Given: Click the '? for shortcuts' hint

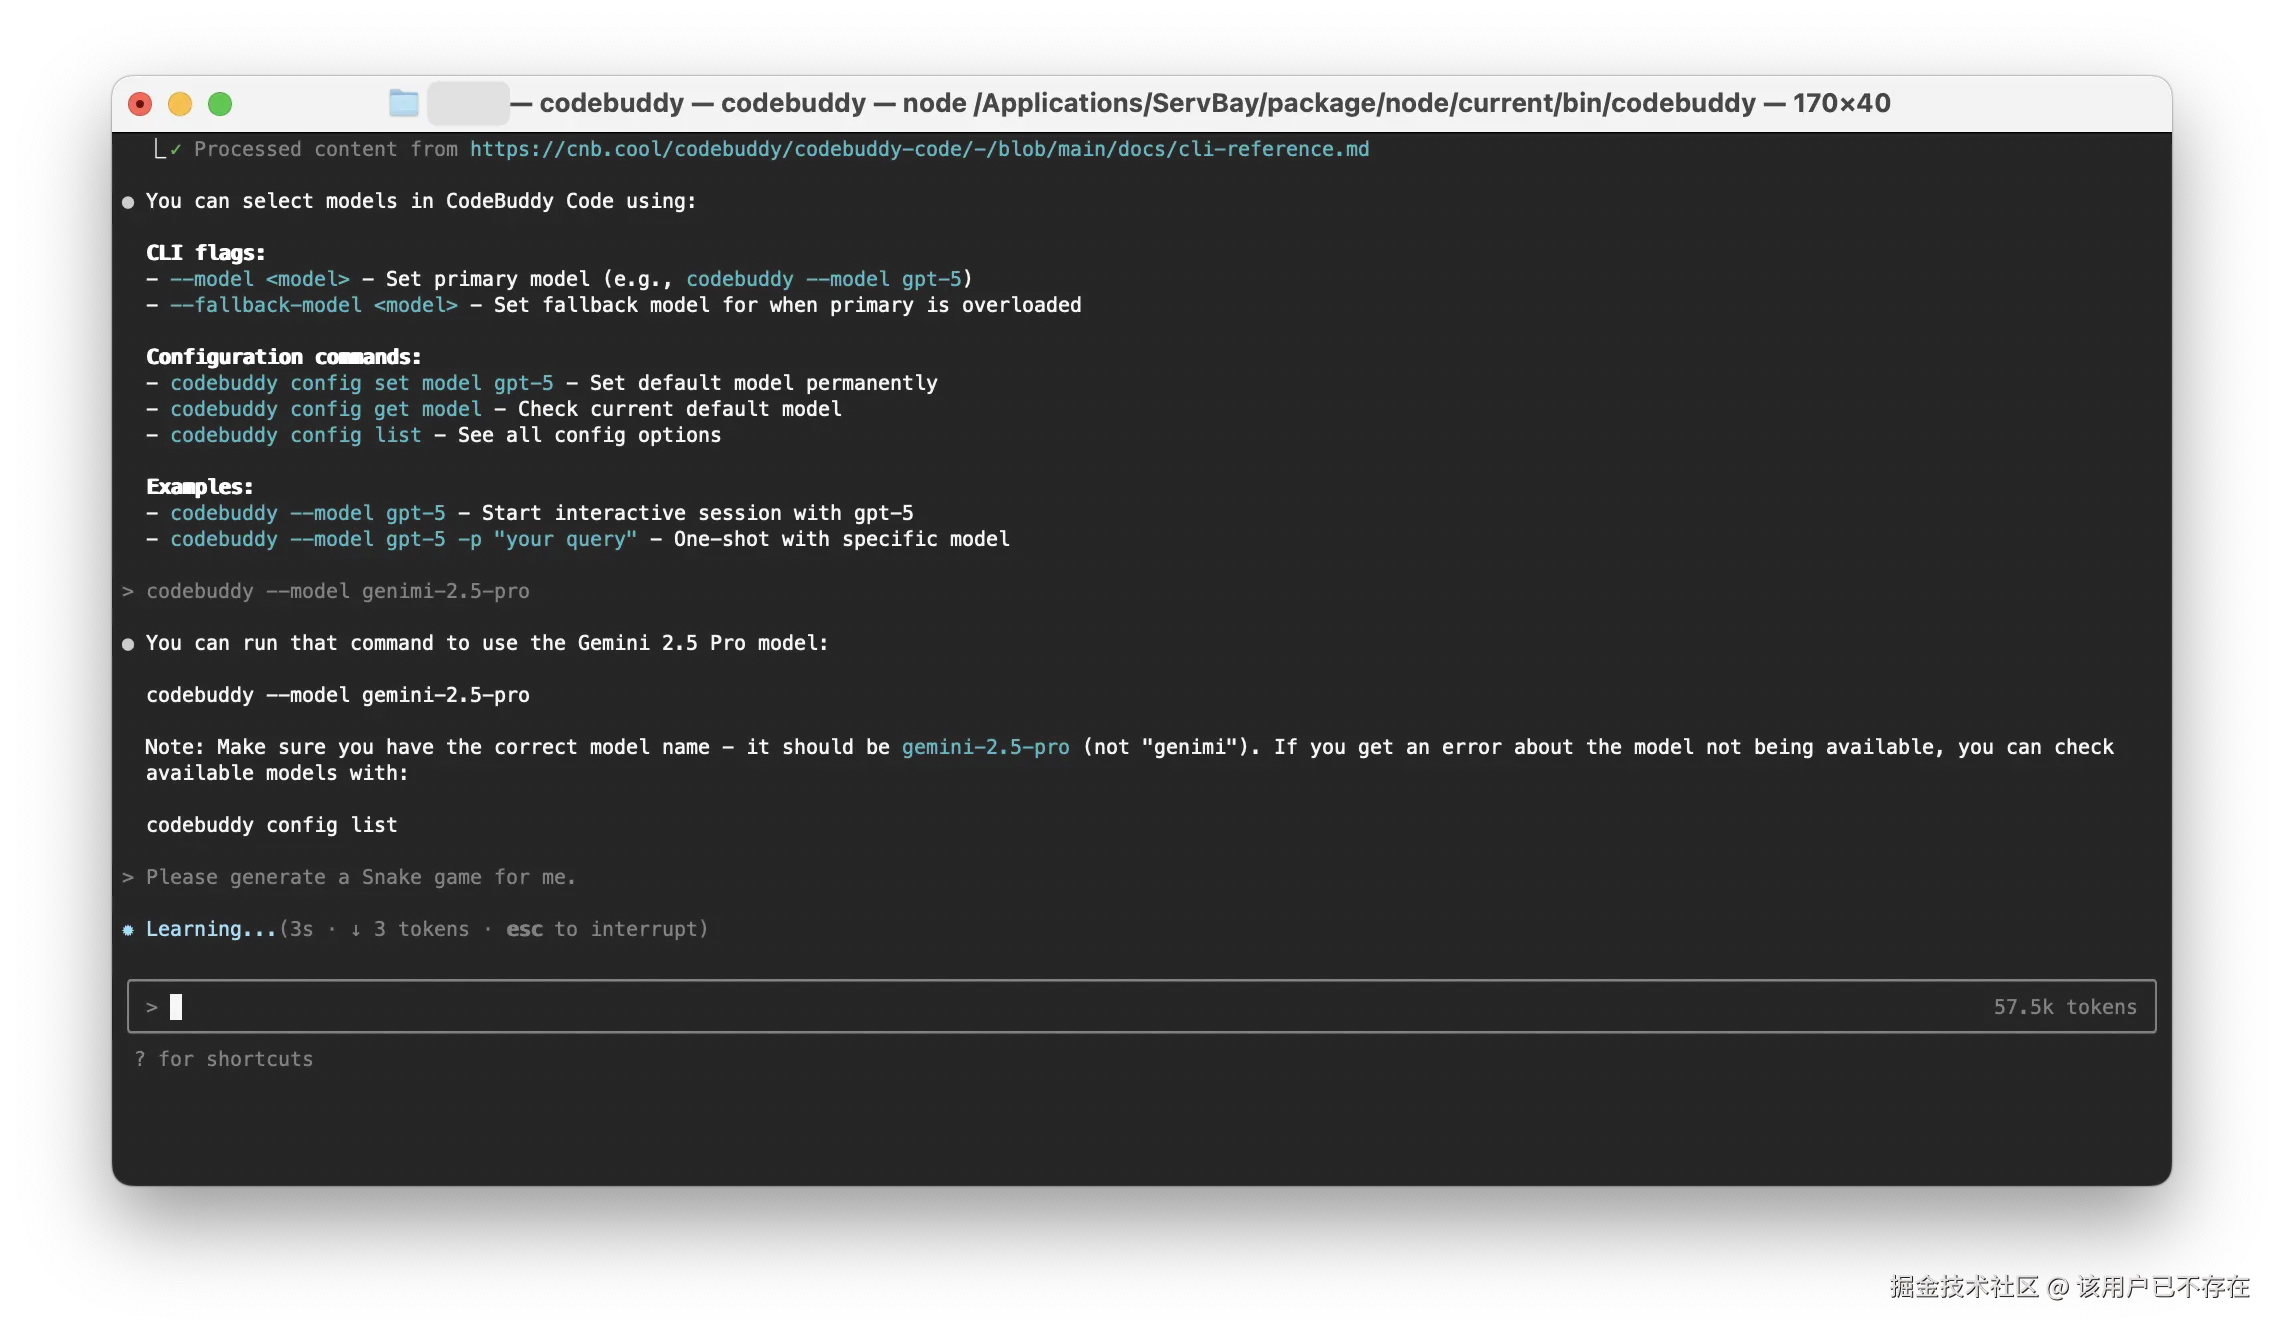Looking at the screenshot, I should point(224,1059).
